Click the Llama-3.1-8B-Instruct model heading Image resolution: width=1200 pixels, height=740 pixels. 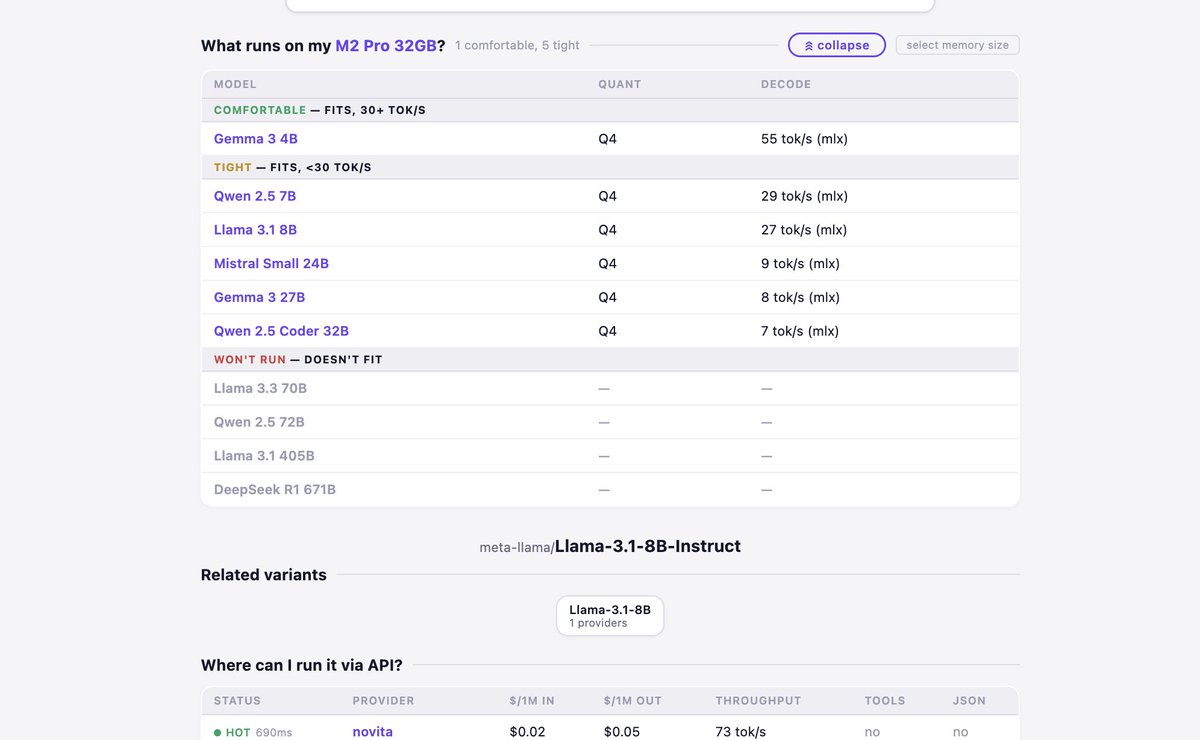point(648,546)
